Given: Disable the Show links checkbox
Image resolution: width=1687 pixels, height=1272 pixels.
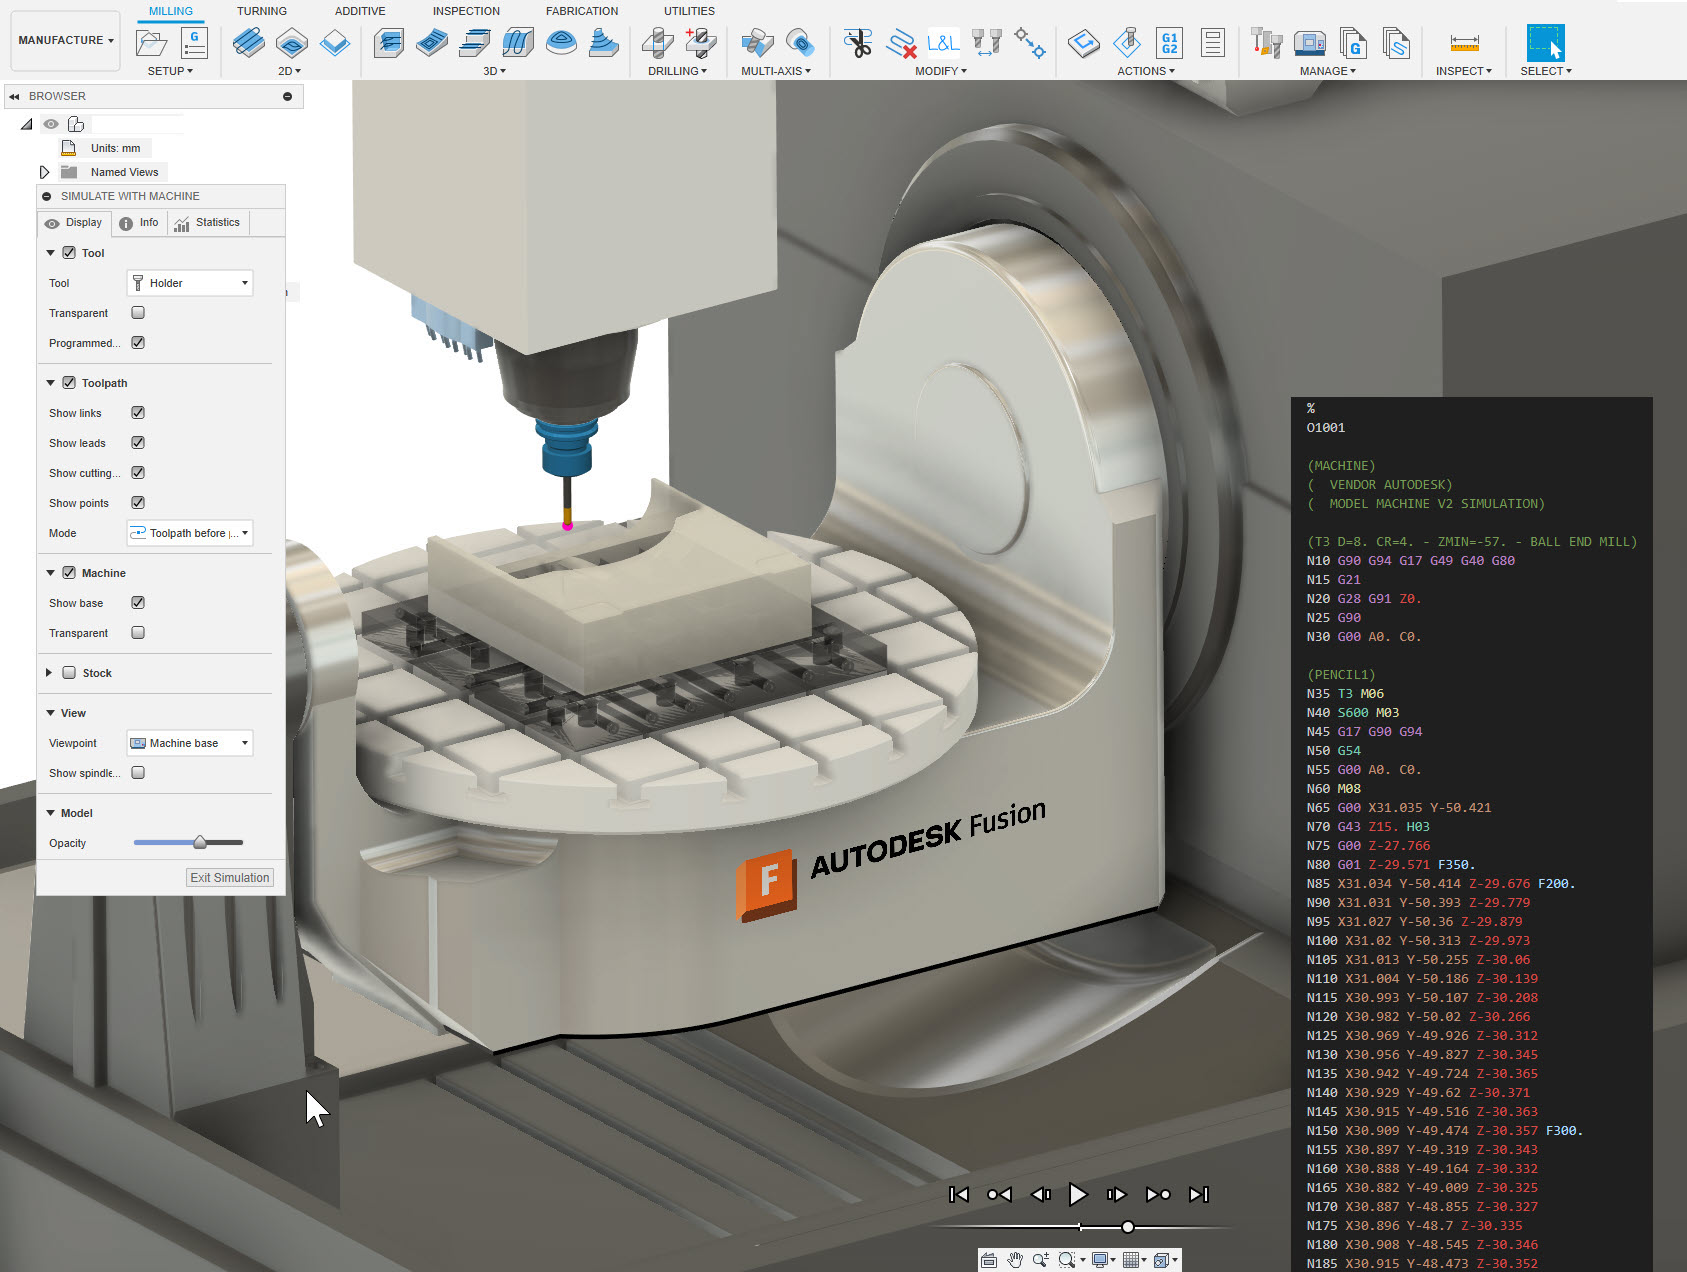Looking at the screenshot, I should (x=138, y=413).
